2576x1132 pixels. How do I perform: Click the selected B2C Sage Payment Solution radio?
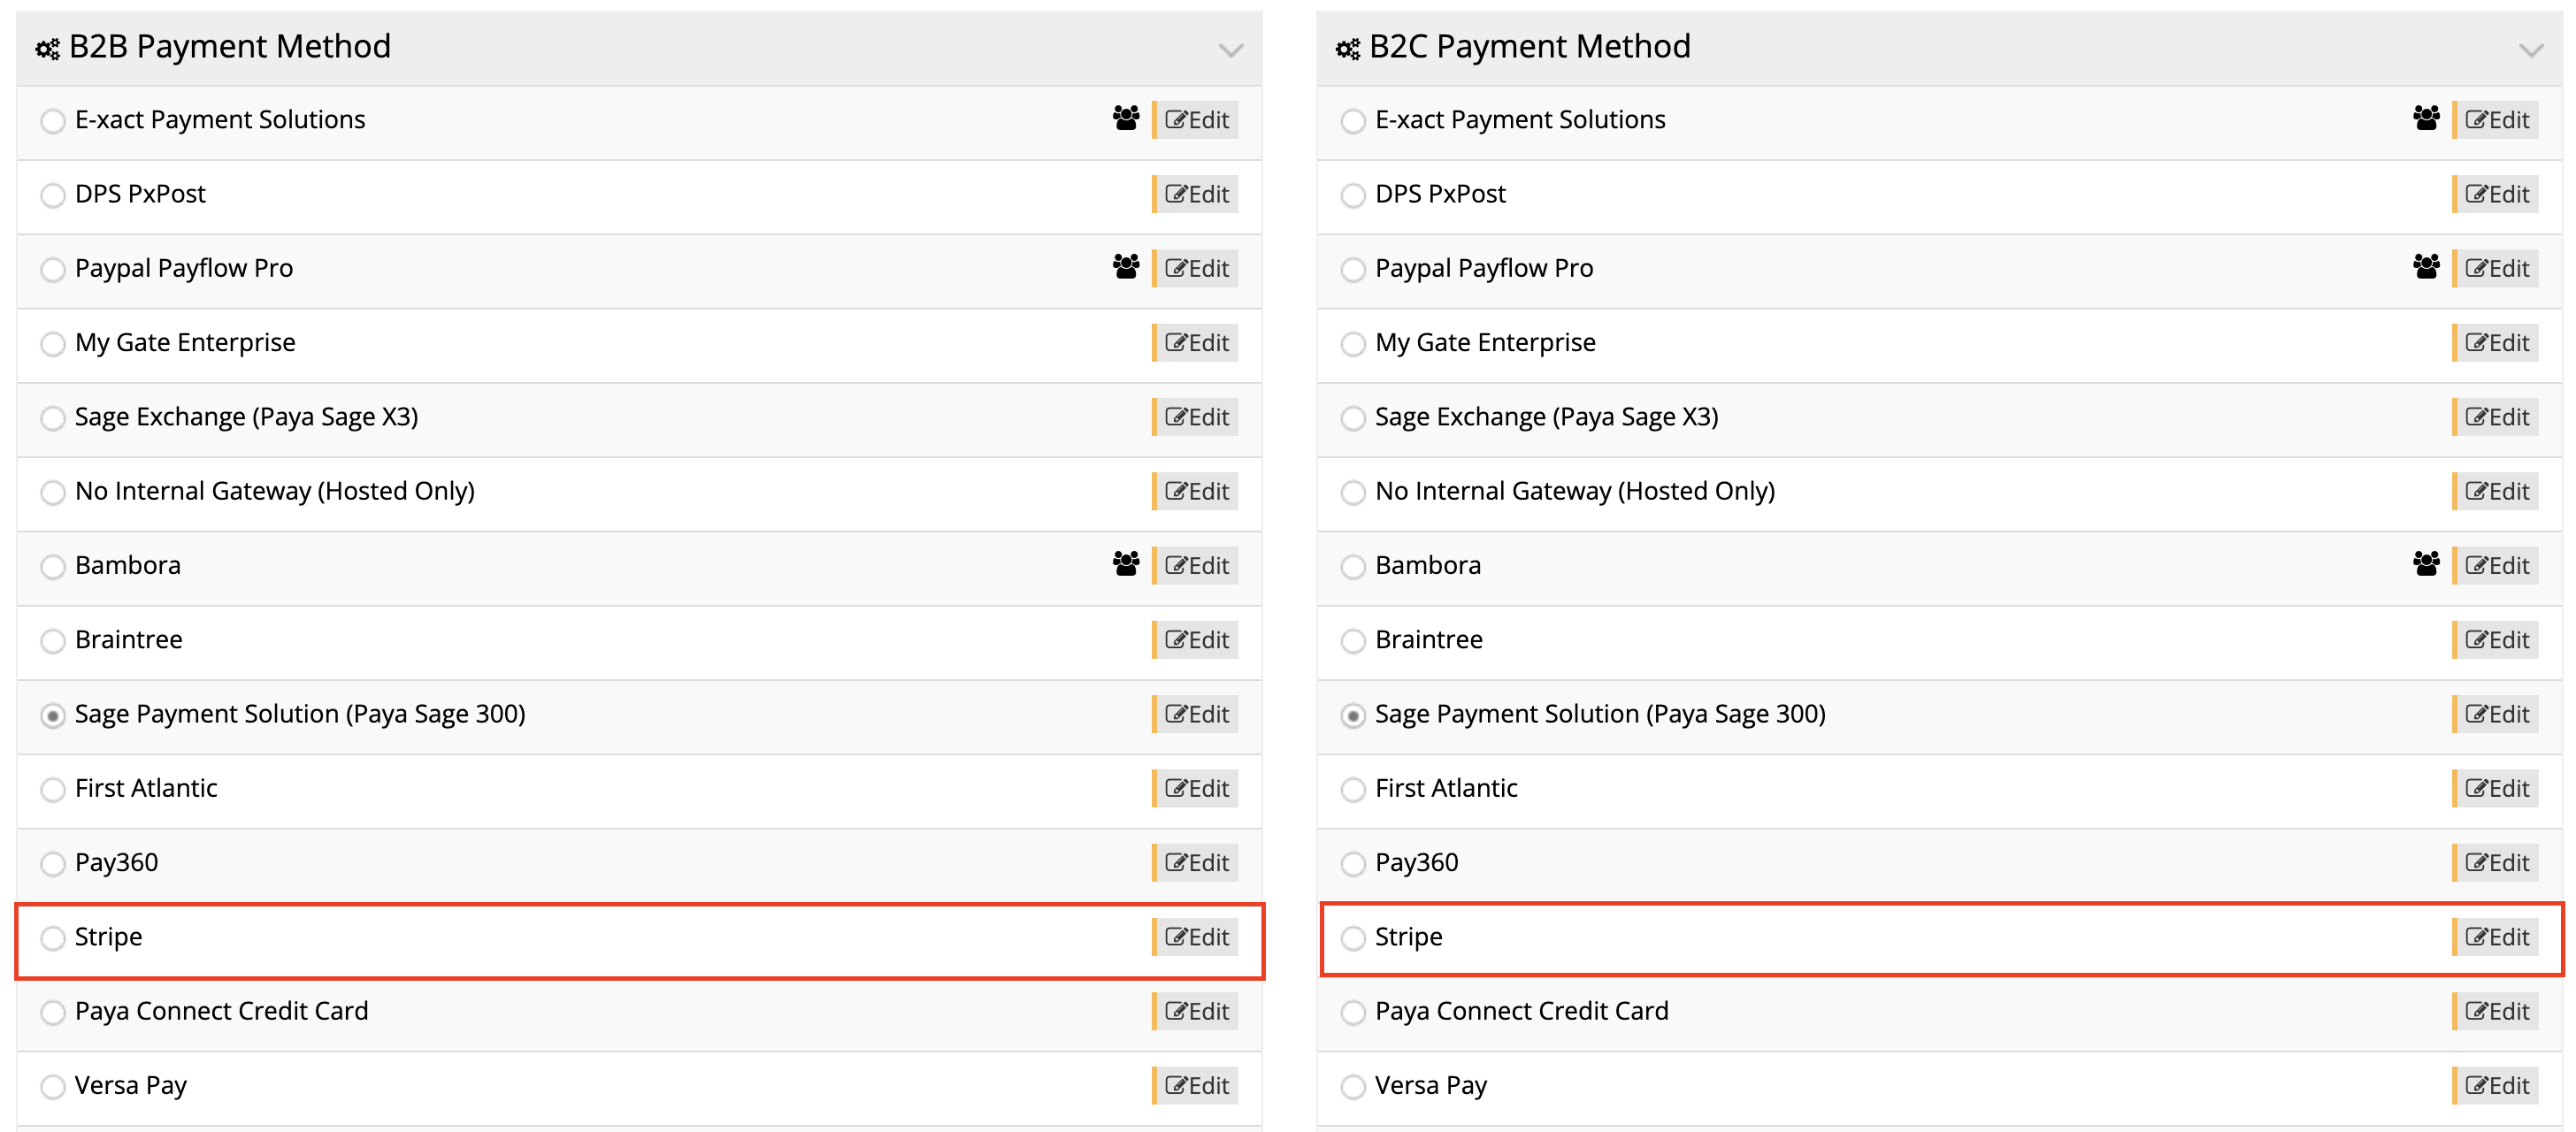1353,716
